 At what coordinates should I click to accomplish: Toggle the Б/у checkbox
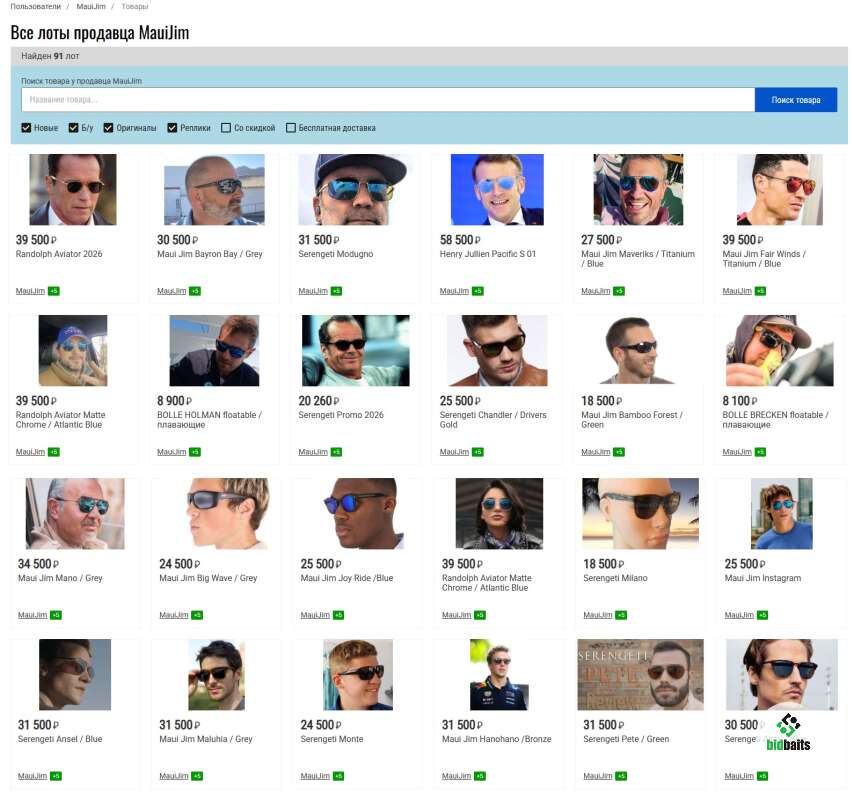[x=73, y=128]
